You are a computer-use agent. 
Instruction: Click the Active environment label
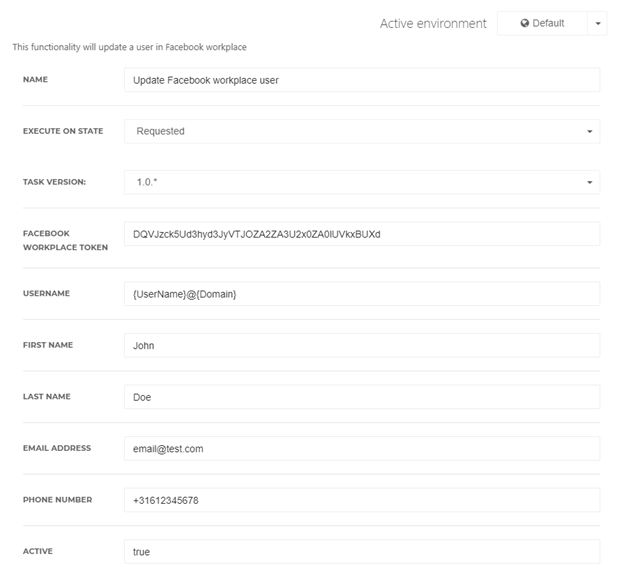(433, 23)
